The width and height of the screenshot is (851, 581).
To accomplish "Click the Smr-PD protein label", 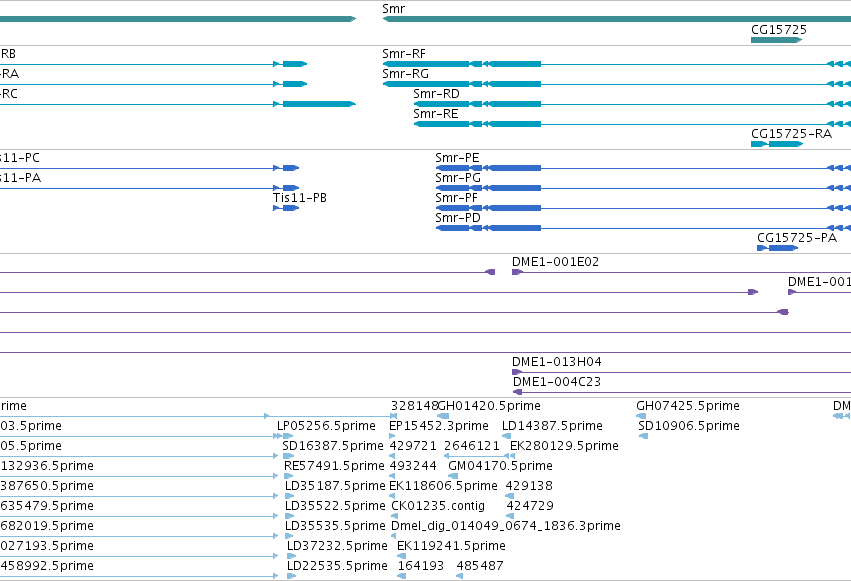I will (x=458, y=218).
